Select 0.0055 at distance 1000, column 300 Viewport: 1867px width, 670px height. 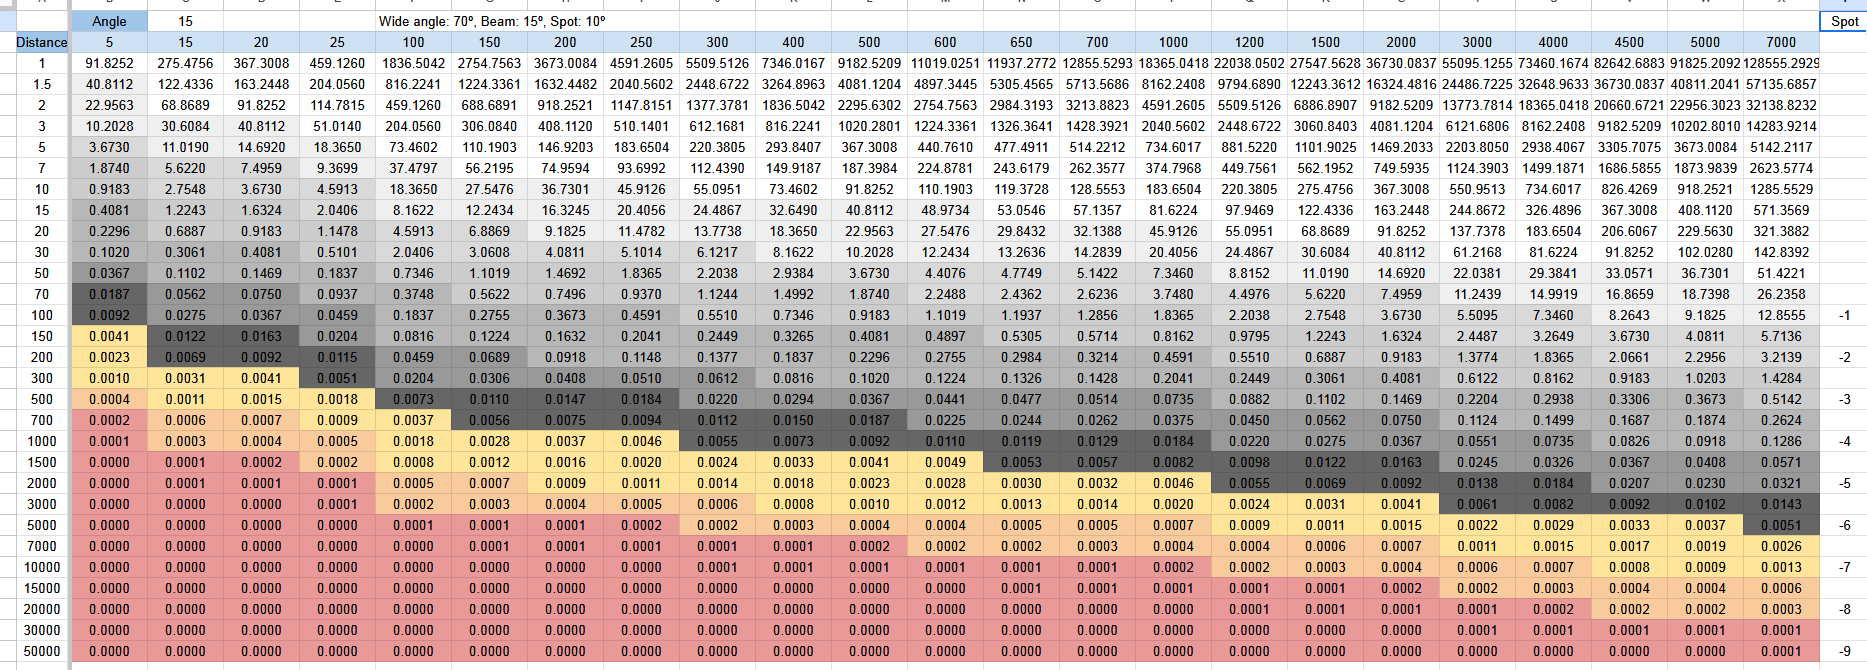717,441
